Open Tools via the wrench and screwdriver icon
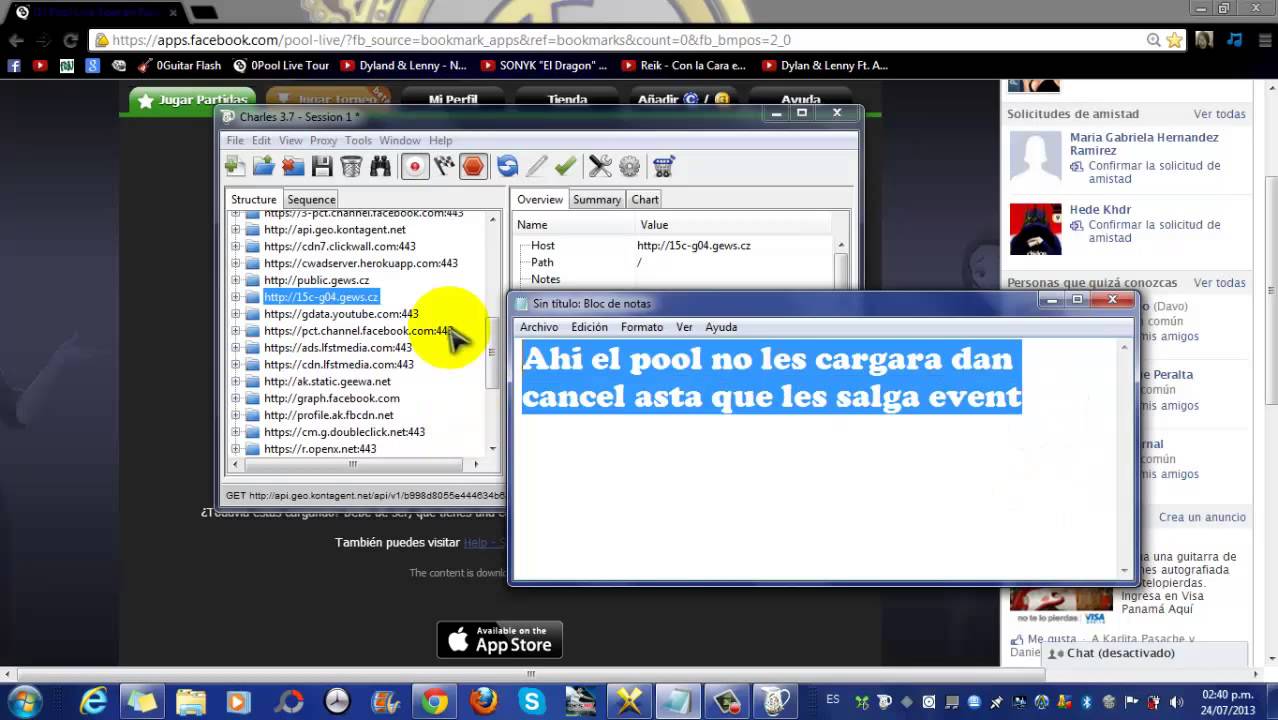This screenshot has width=1278, height=720. tap(600, 166)
